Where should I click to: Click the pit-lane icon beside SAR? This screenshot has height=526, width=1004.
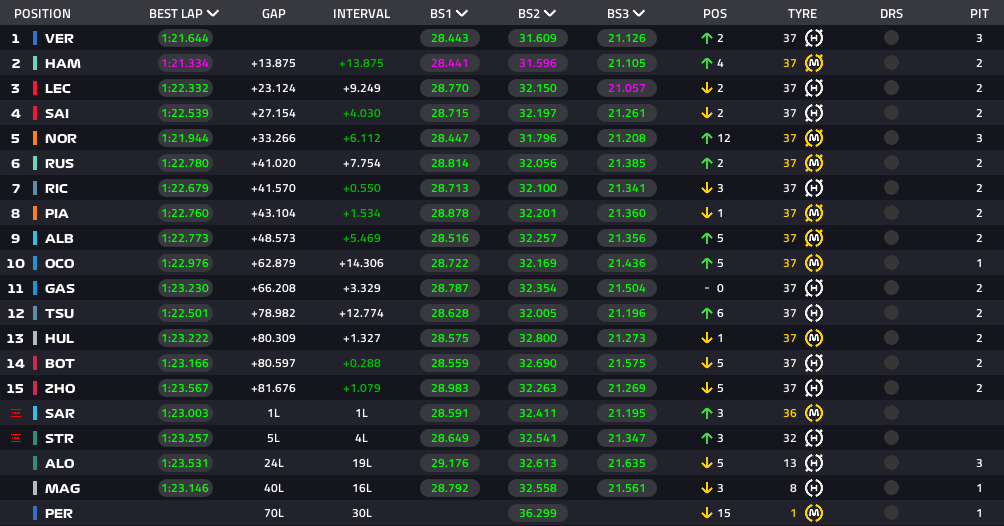(x=16, y=413)
